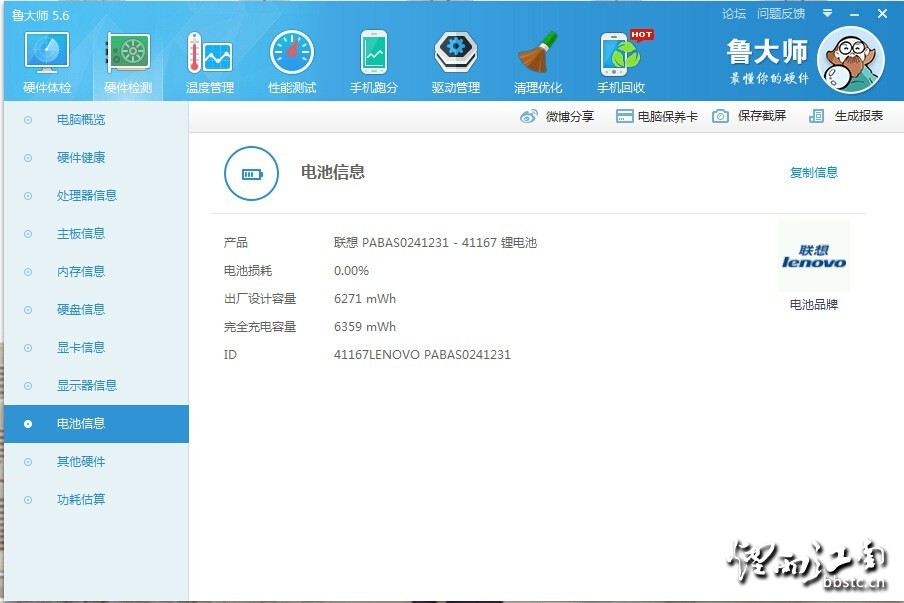This screenshot has width=904, height=603.
Task: Open 手机回收 phone recycling icon
Action: 622,53
